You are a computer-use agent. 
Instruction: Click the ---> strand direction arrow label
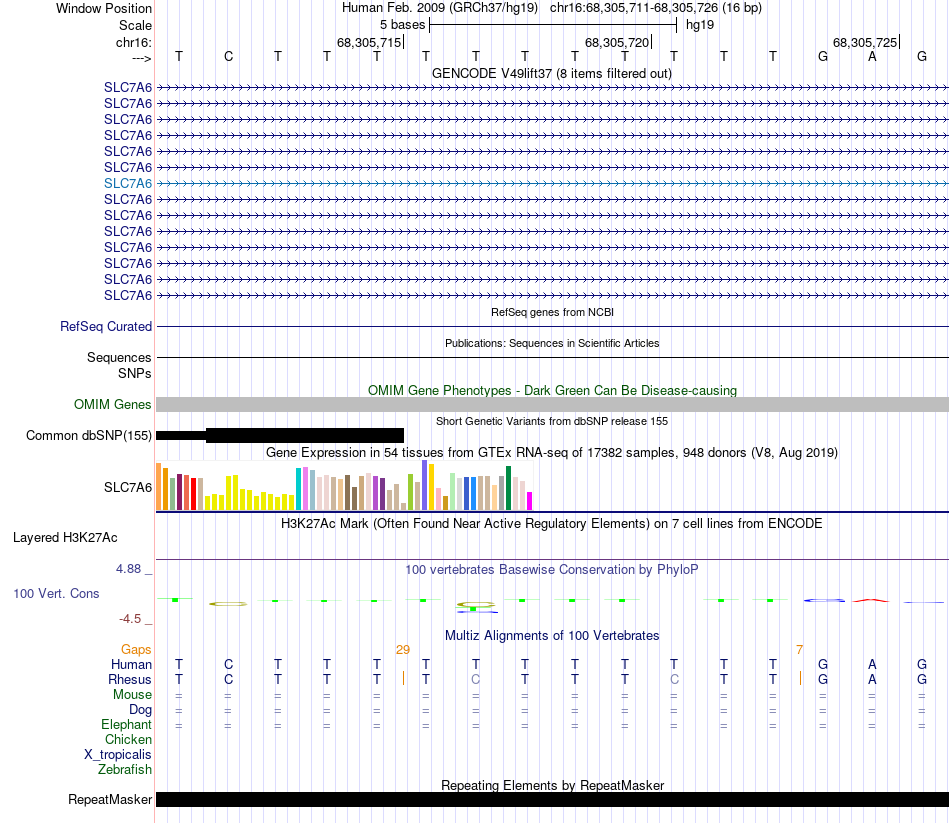pos(141,58)
